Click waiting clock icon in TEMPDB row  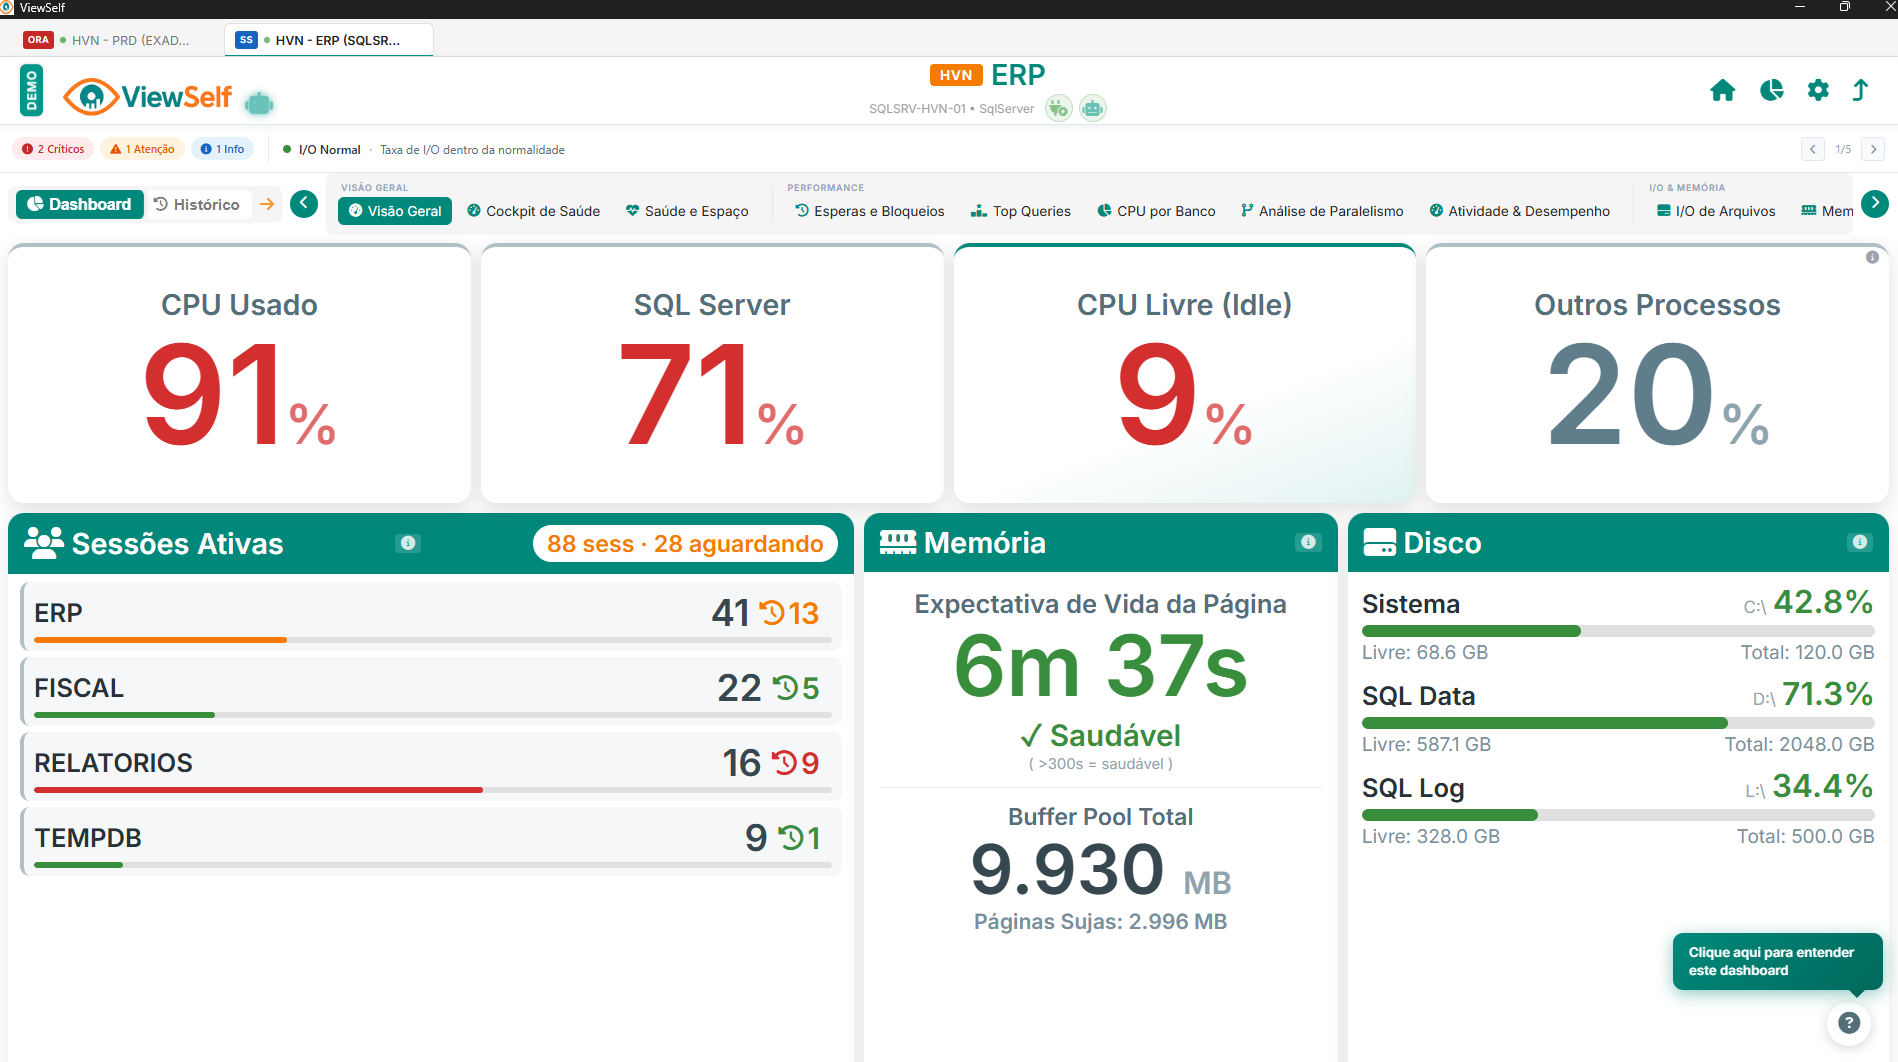coord(791,837)
